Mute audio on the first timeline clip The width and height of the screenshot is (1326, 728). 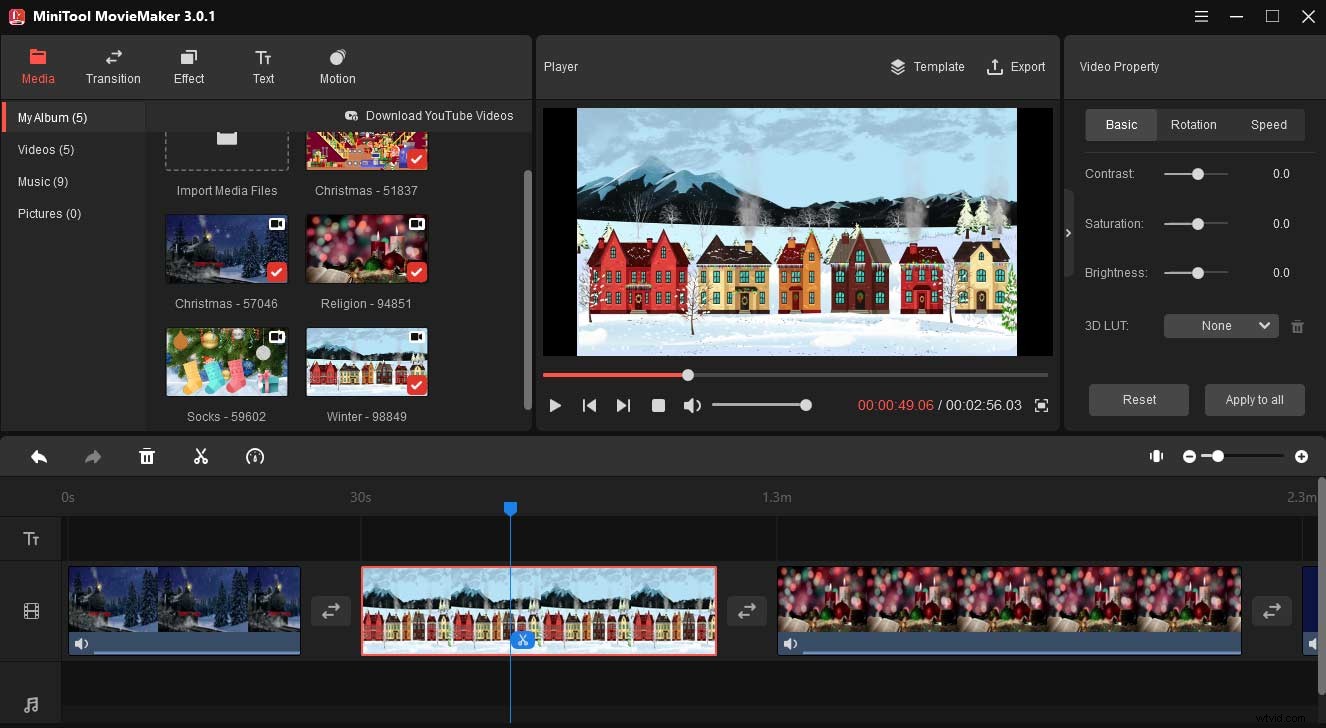tap(81, 643)
